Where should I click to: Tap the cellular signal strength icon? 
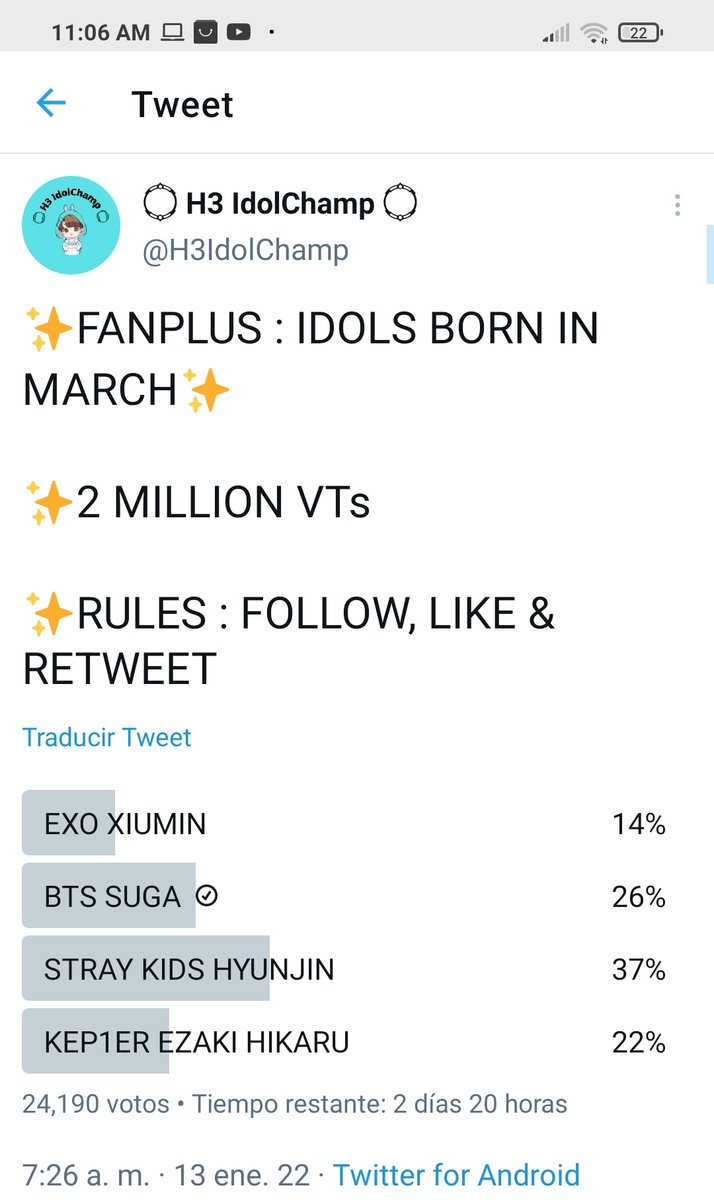556,33
